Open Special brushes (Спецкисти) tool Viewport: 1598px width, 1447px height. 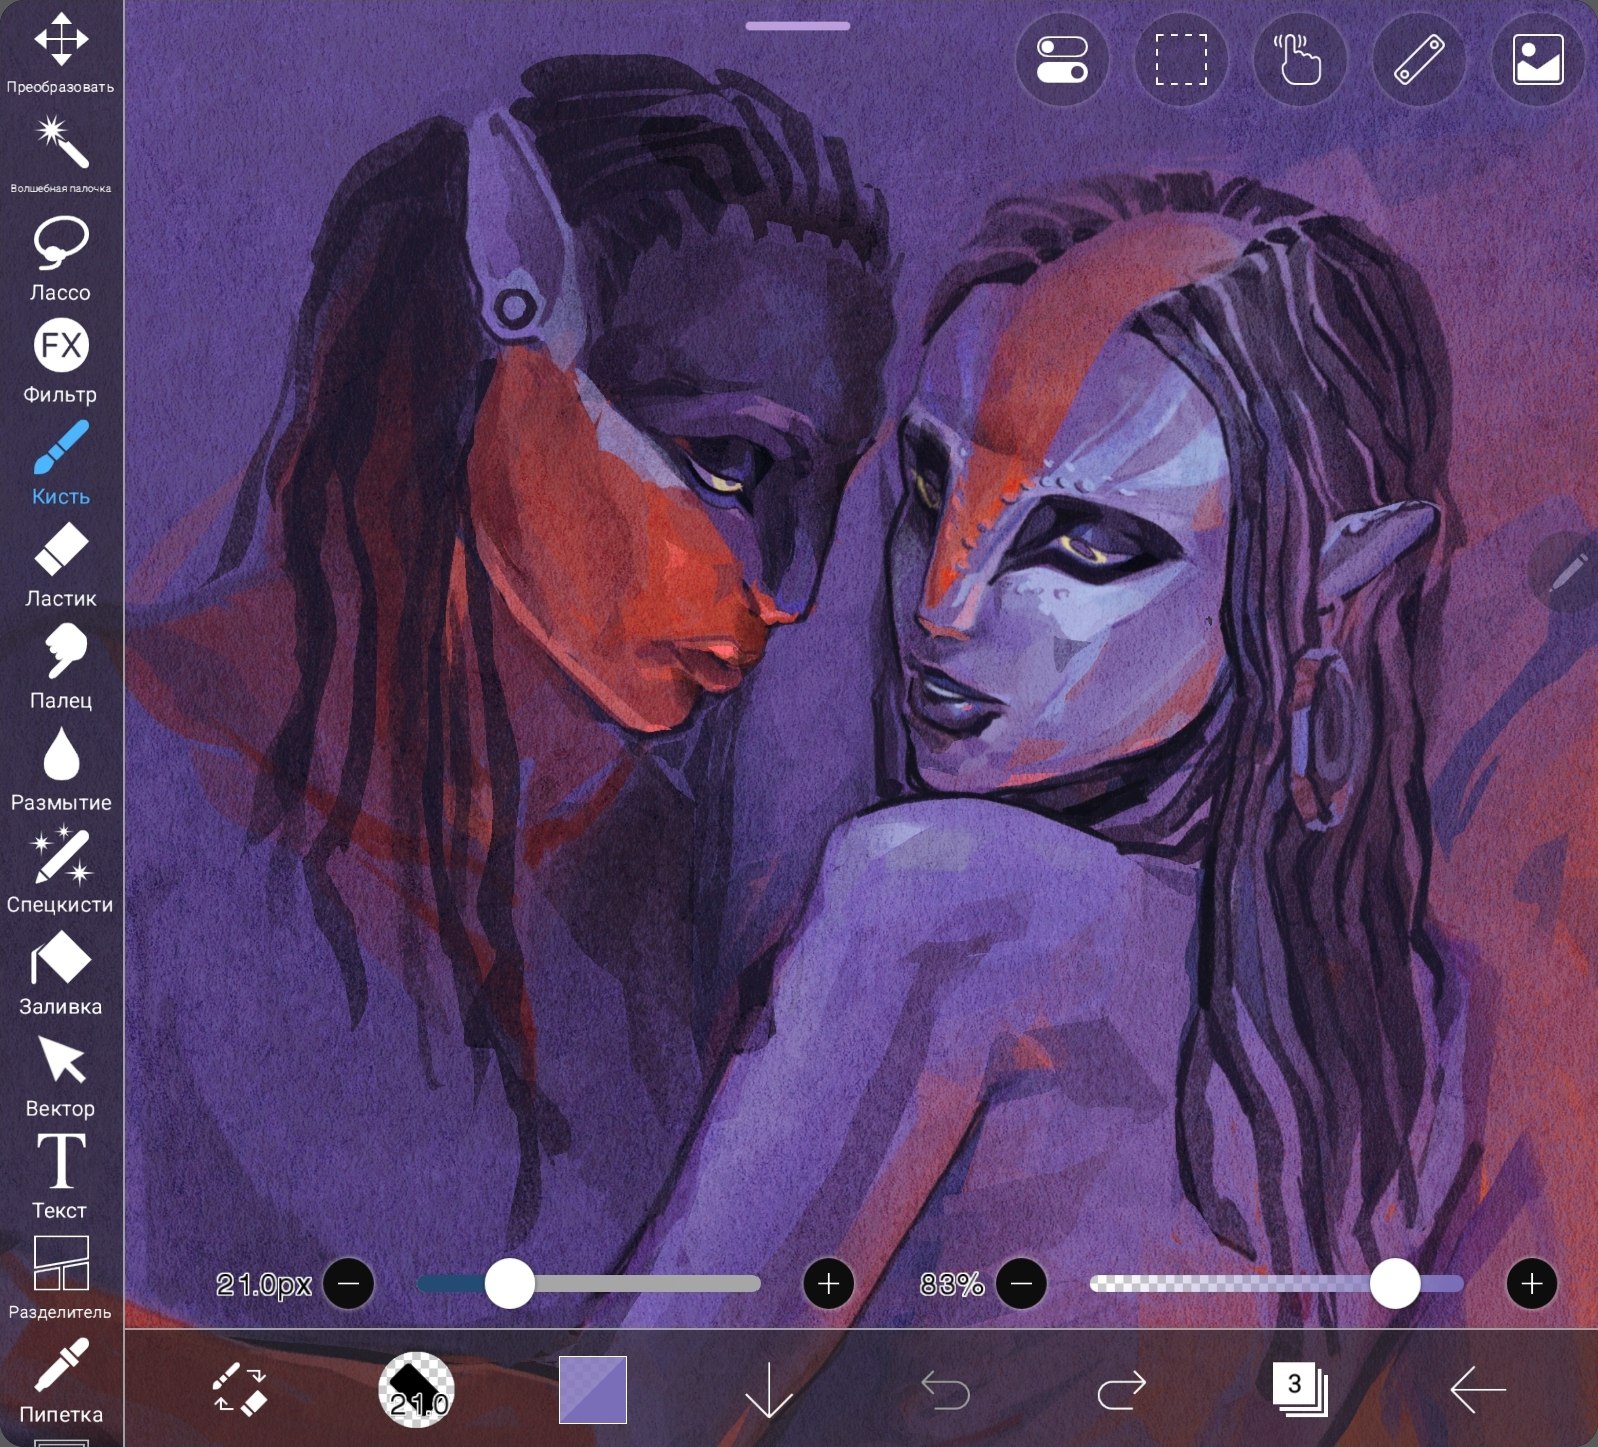tap(61, 870)
